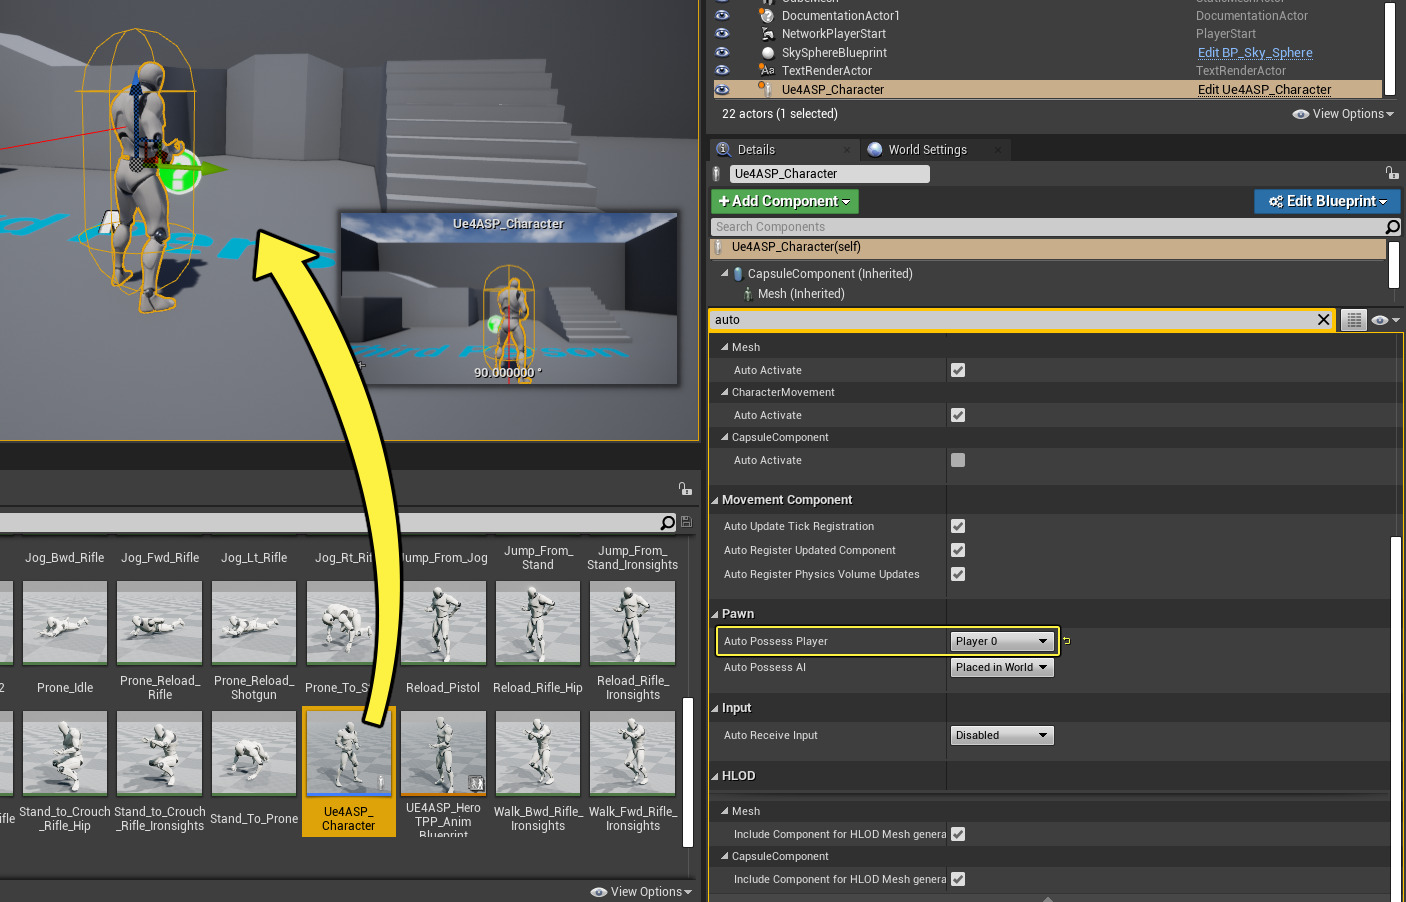Collapse the CapsuleComponent (Inherited) tree entry
Viewport: 1406px width, 902px height.
point(725,273)
